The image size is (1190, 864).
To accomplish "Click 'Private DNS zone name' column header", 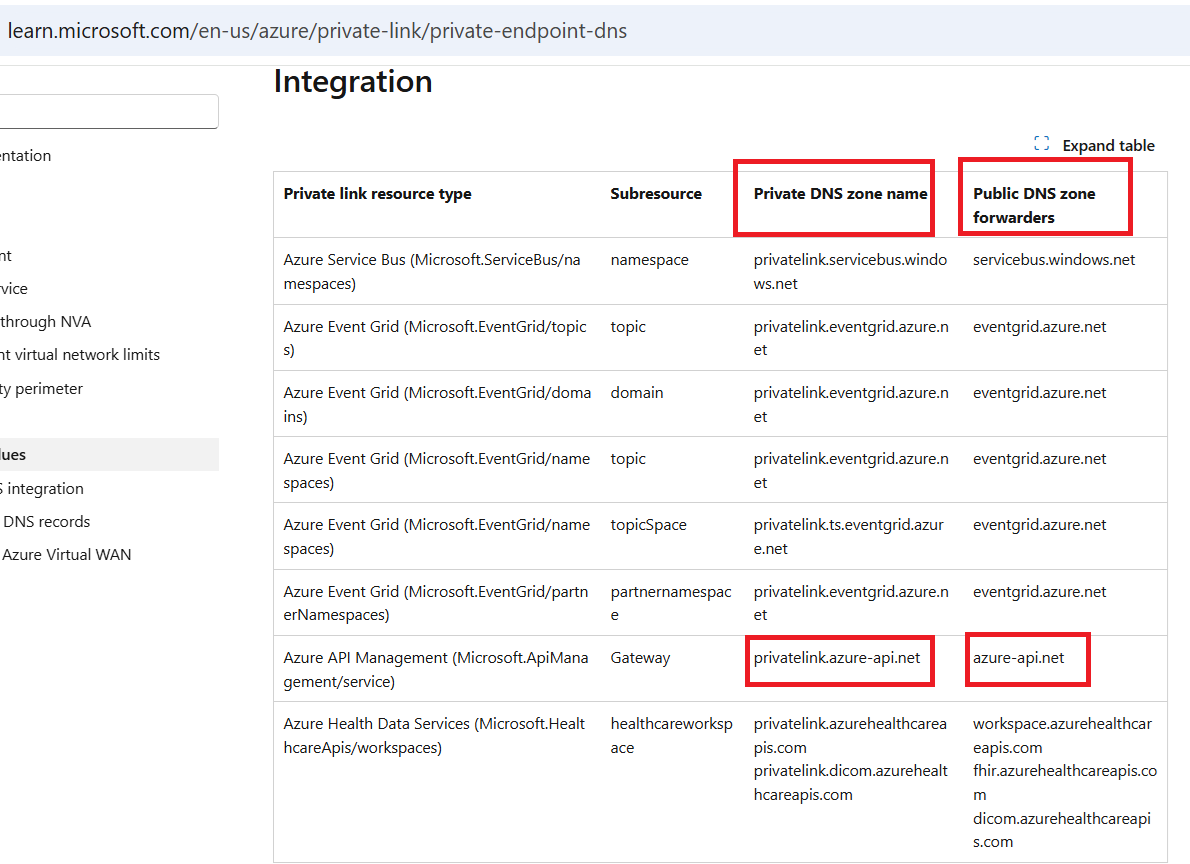I will point(840,194).
